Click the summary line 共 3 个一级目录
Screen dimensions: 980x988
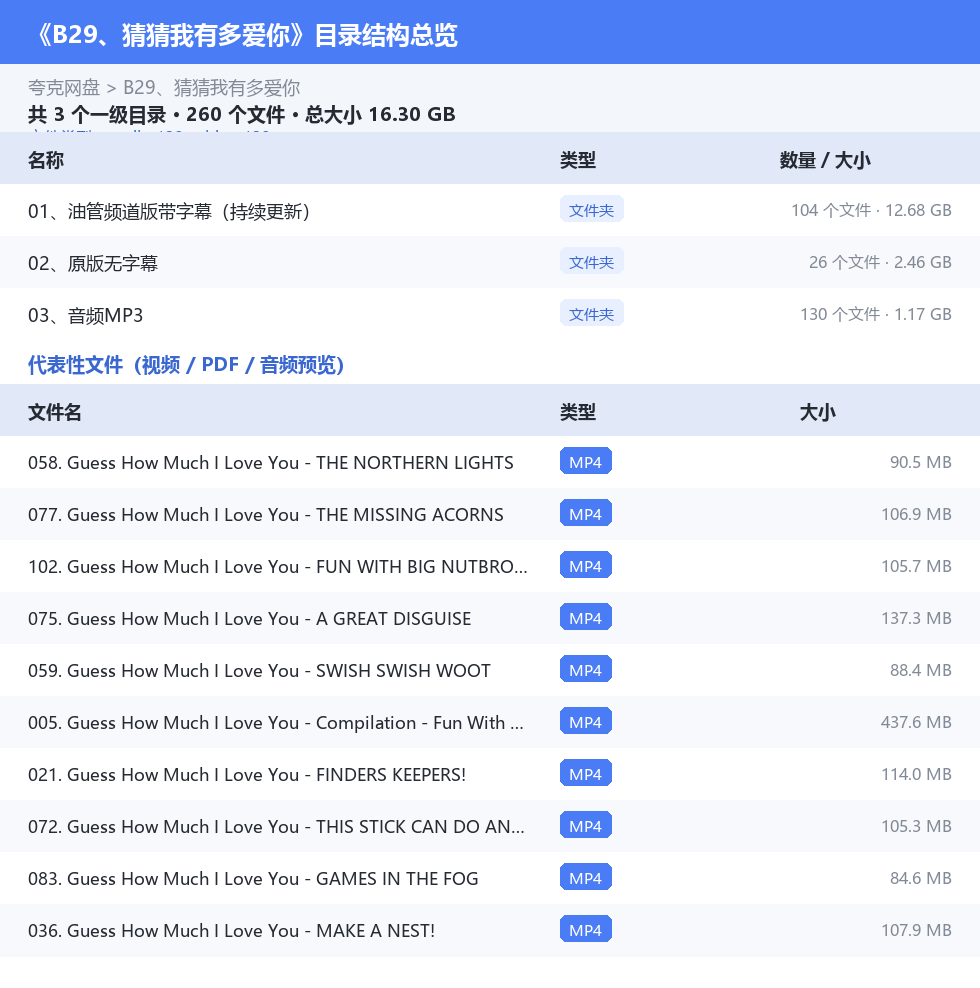(x=96, y=115)
